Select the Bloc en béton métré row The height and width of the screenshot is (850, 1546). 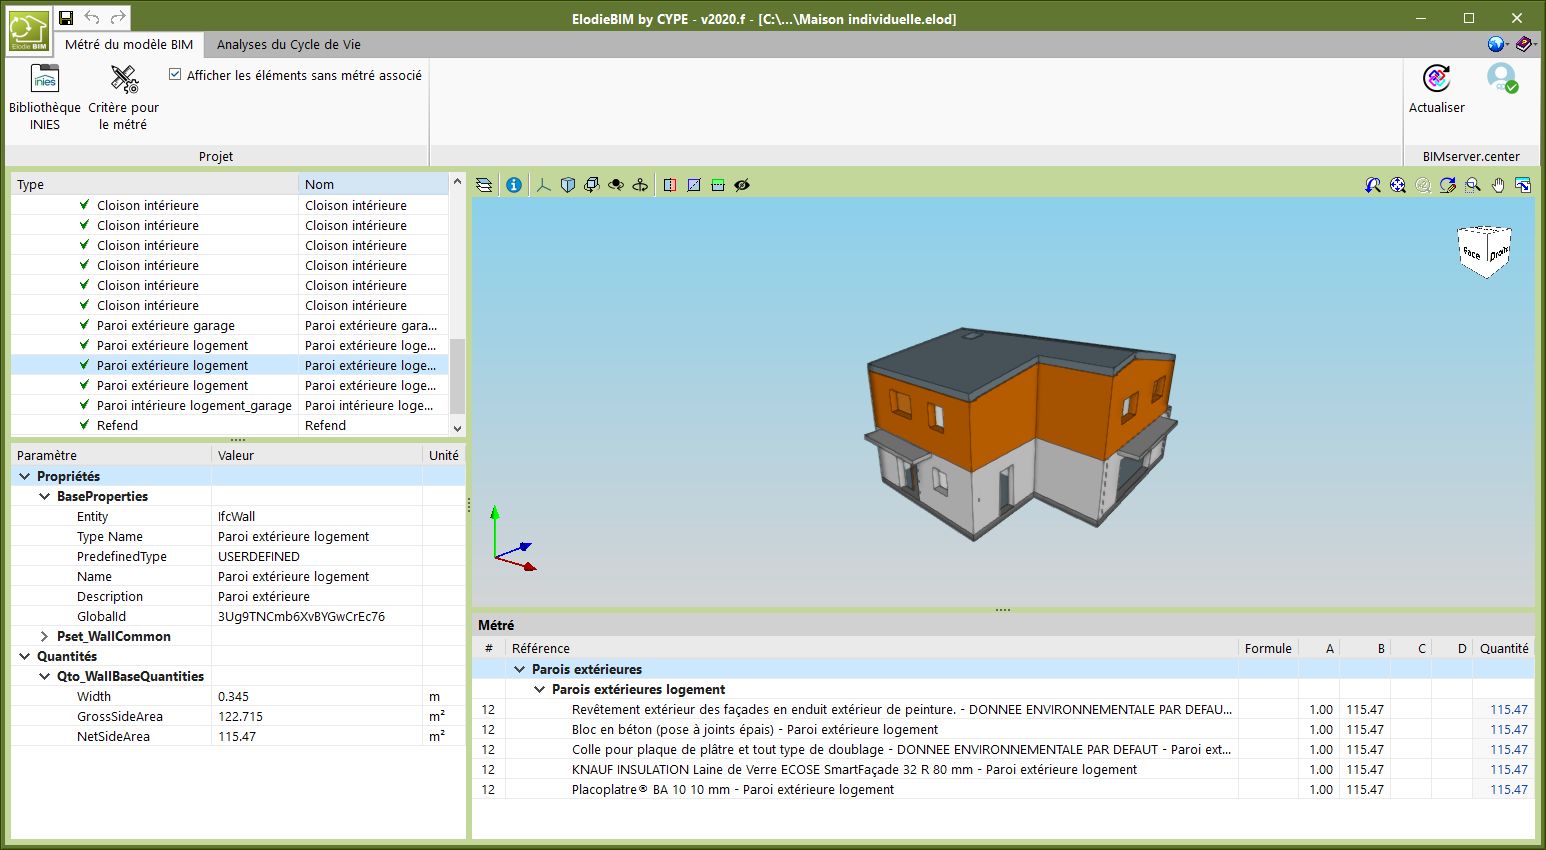point(1003,730)
